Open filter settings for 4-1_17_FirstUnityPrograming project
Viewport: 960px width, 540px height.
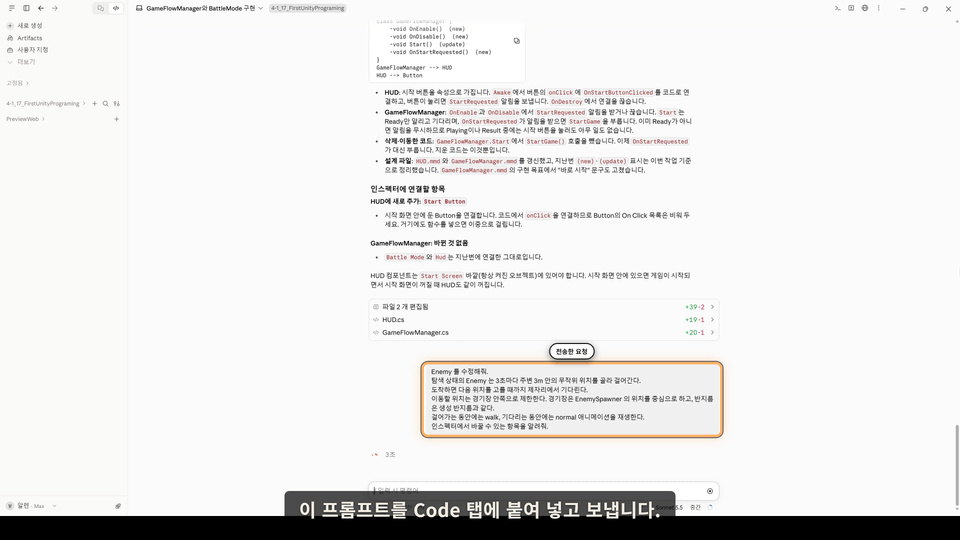point(116,103)
